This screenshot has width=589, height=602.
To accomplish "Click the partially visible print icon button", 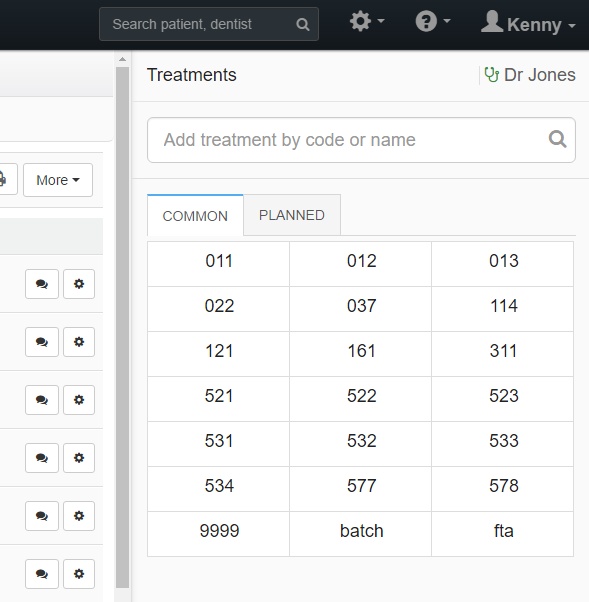I will point(7,180).
